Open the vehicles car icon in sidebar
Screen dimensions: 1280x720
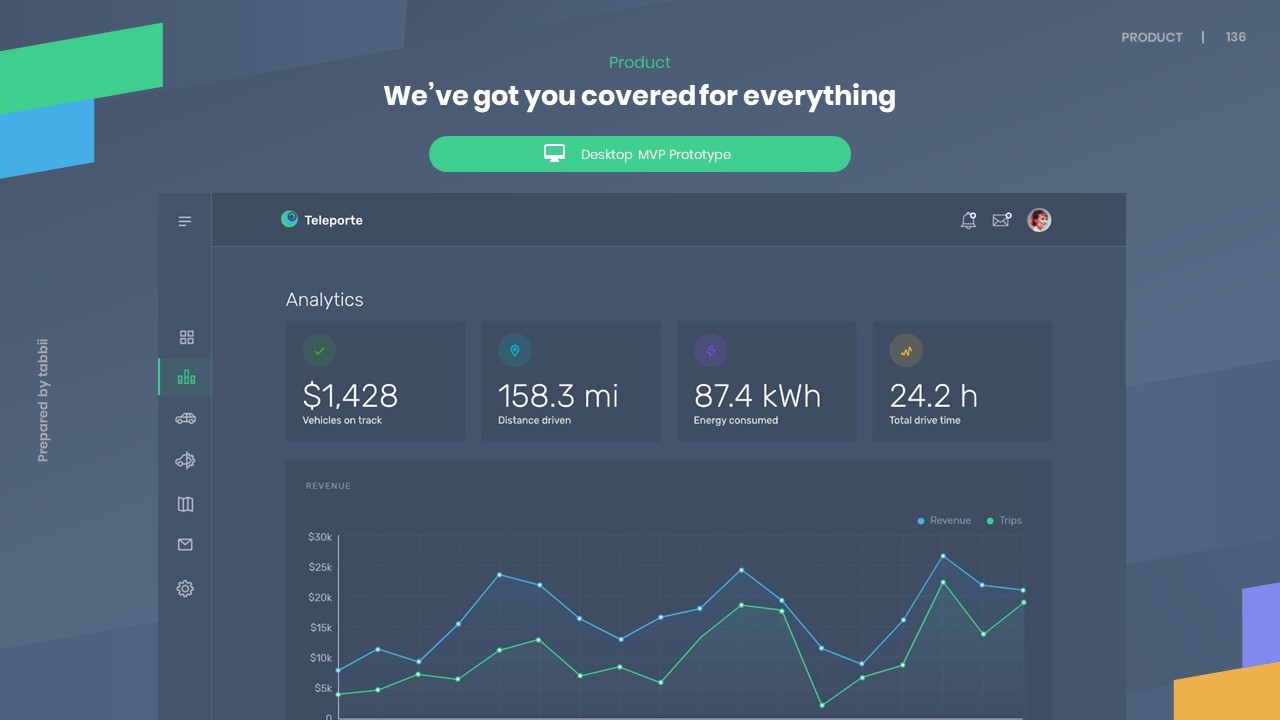(185, 419)
